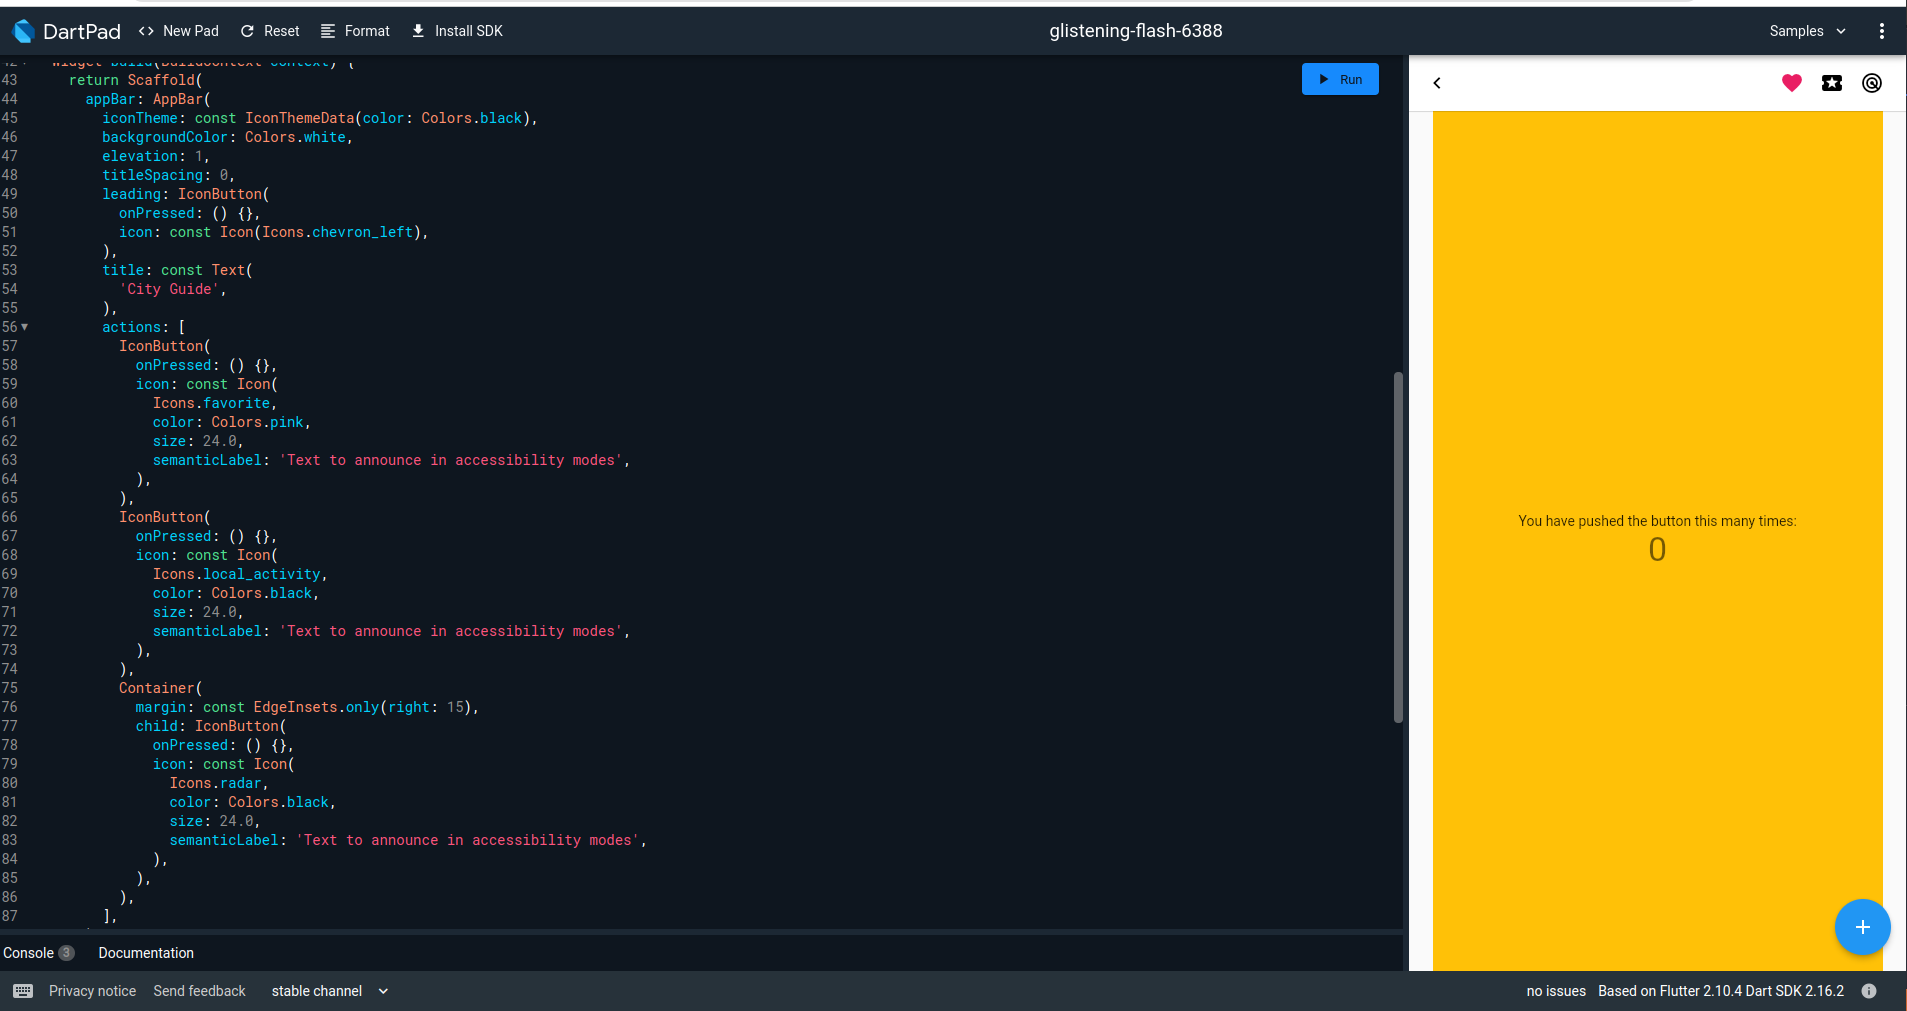Click the no issues status text

(x=1556, y=991)
